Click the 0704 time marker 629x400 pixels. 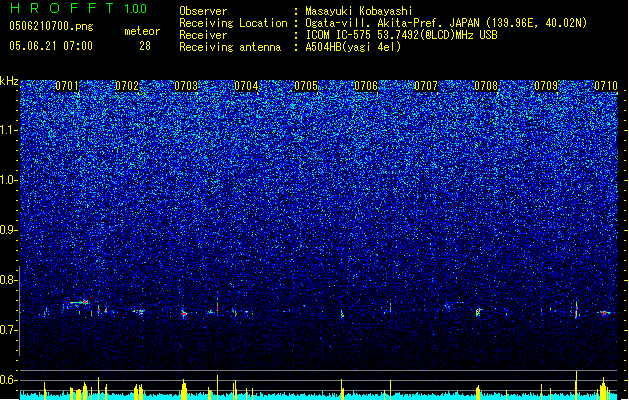point(246,86)
